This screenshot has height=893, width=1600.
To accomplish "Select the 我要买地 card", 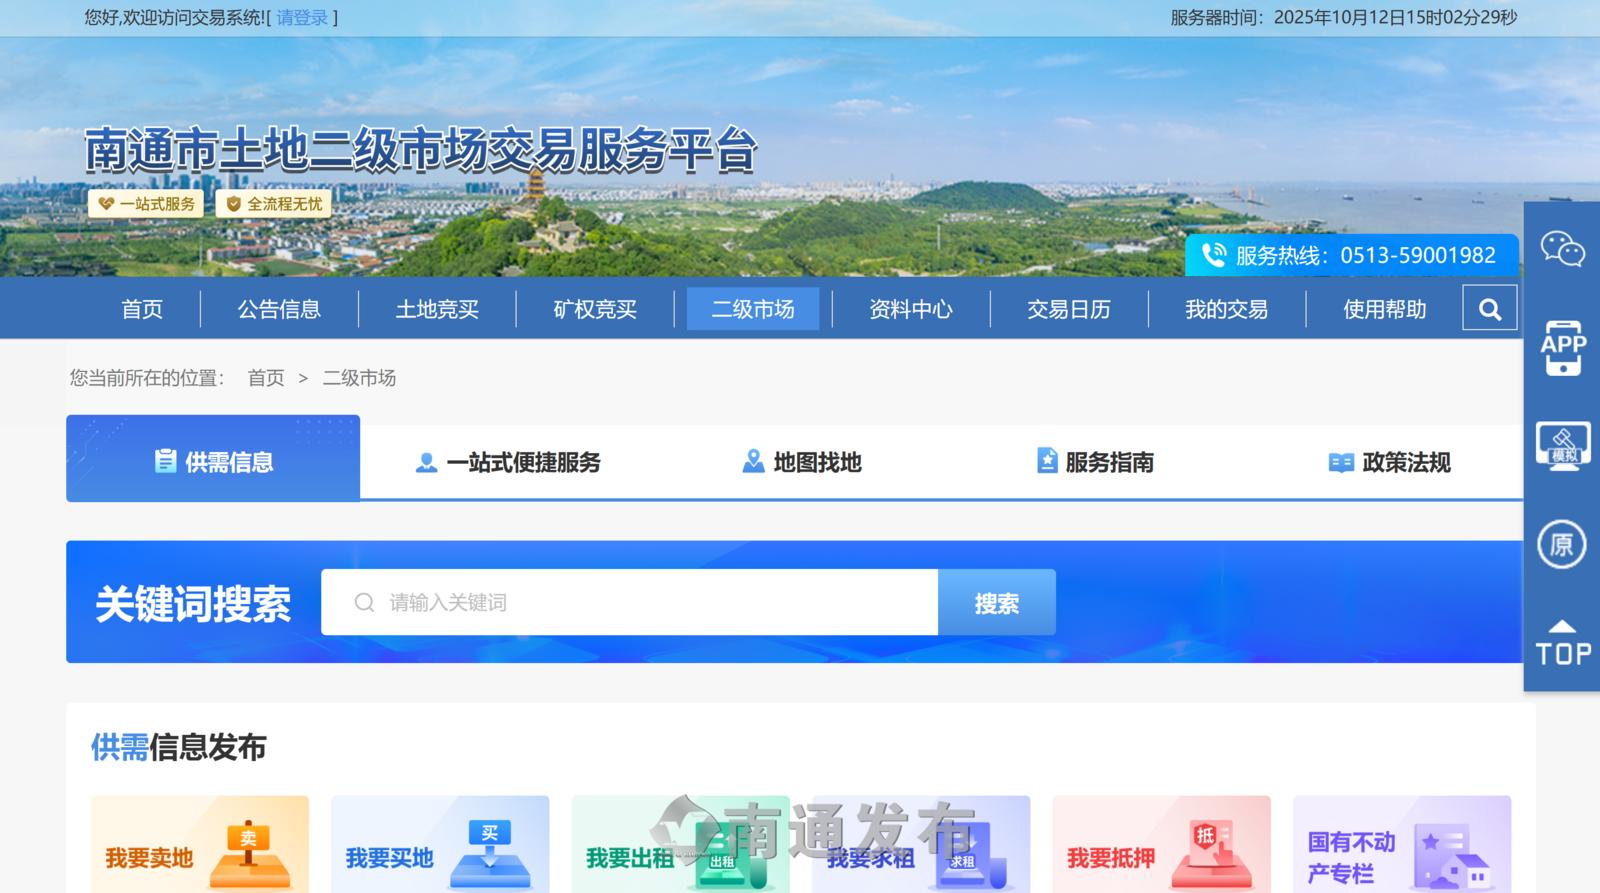I will tap(440, 845).
